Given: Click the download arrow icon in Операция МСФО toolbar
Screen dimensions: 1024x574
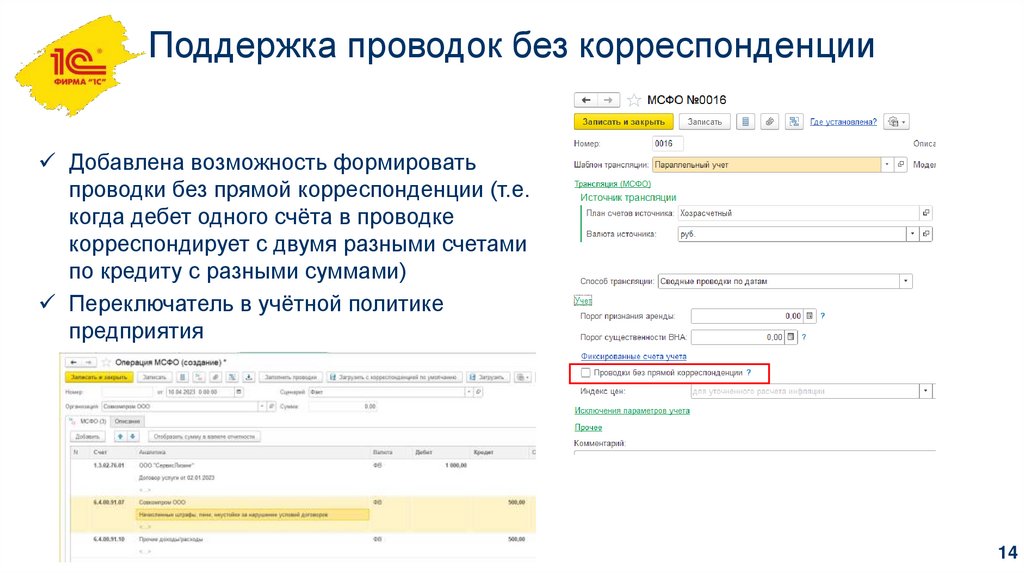Looking at the screenshot, I should [249, 377].
